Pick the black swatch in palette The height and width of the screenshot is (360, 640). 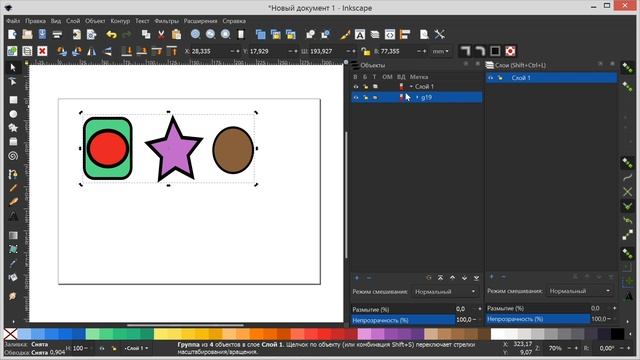(618, 334)
